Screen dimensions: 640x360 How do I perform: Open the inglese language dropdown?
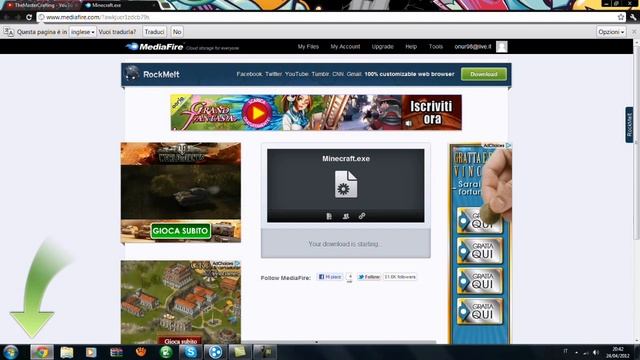click(82, 32)
